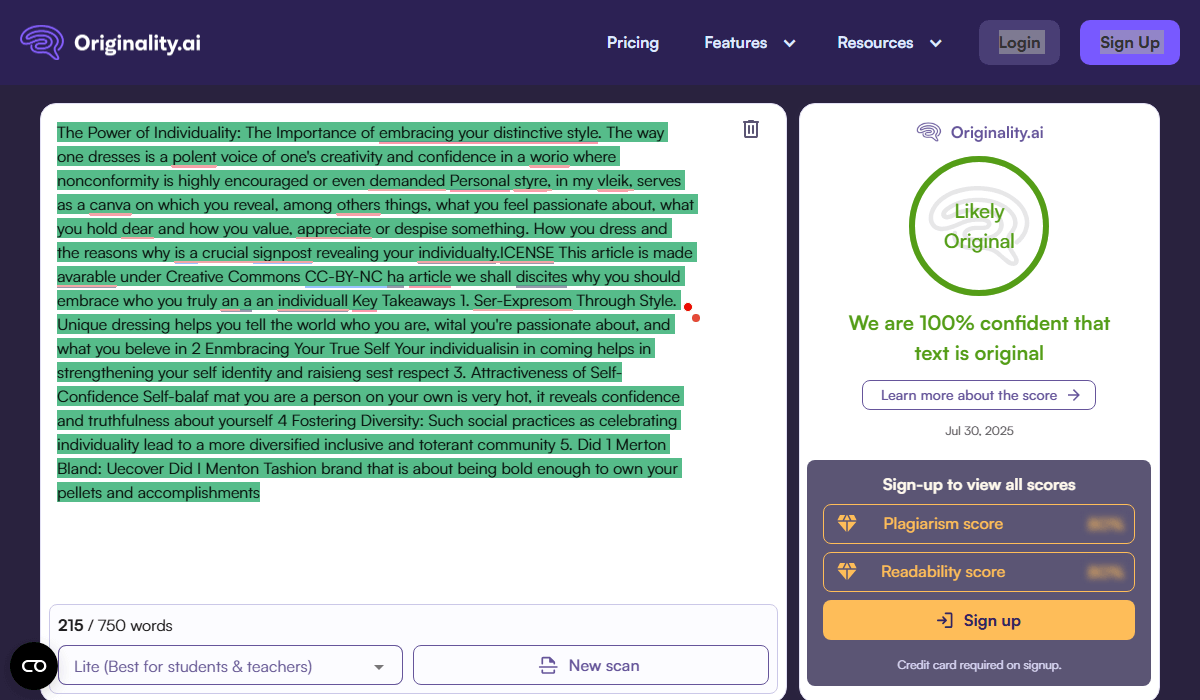Click the login arrow icon on Sign up

coord(945,620)
